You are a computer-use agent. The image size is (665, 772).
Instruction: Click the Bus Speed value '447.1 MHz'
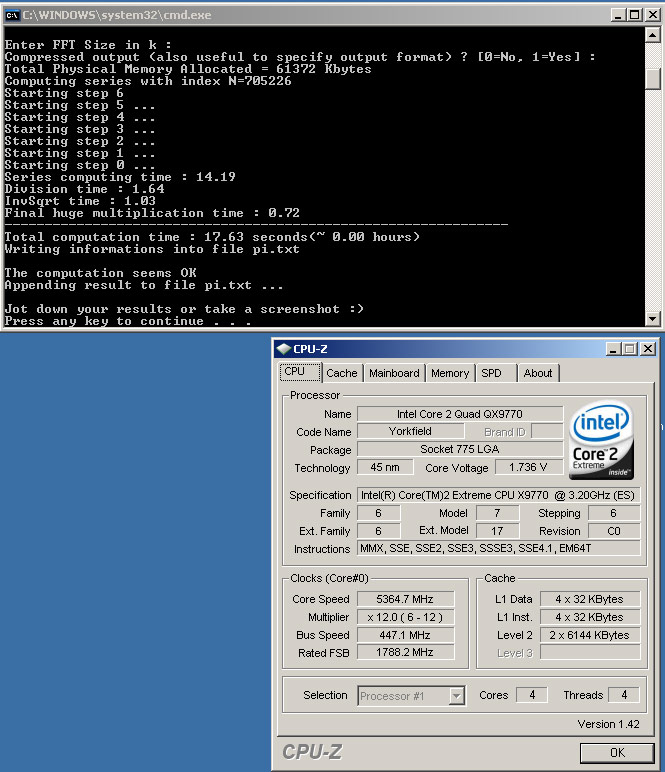point(405,635)
